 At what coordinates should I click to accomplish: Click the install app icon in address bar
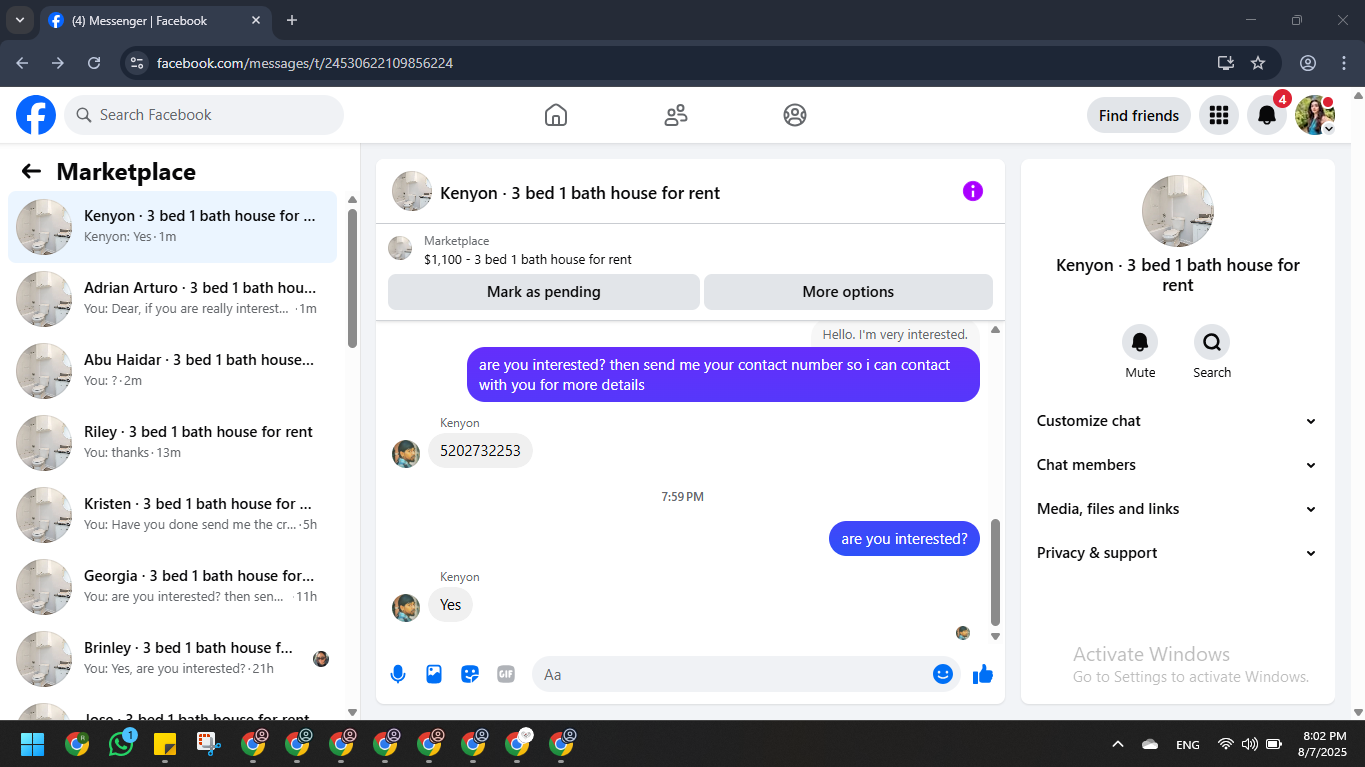[1226, 63]
